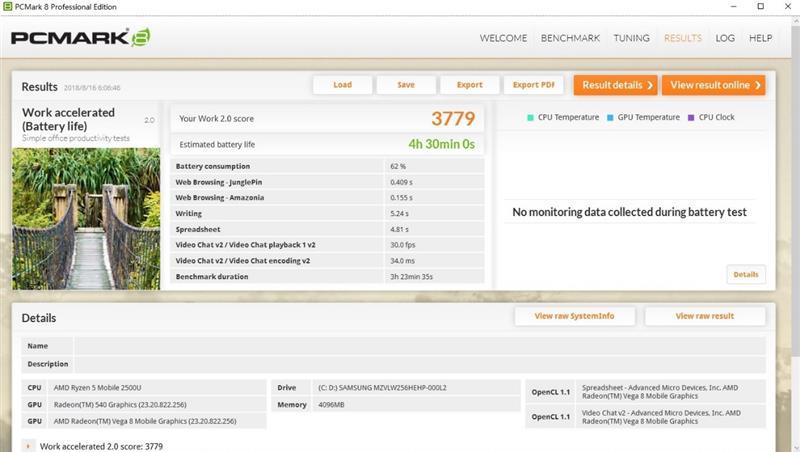Click the Save result button
The height and width of the screenshot is (452, 800).
click(x=405, y=85)
